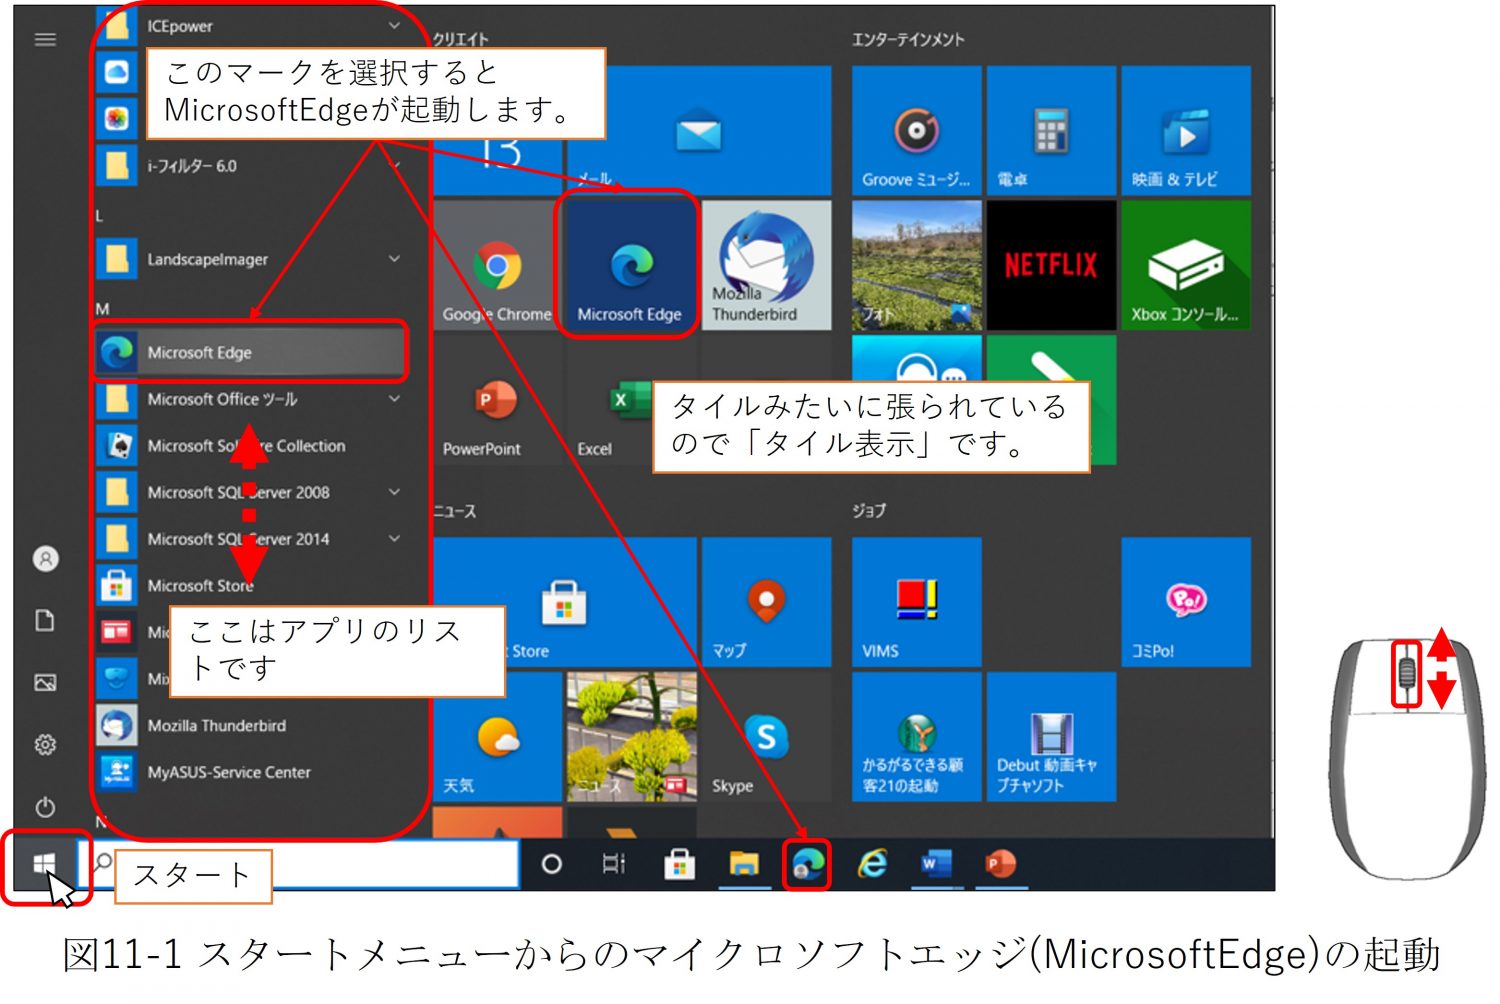
Task: Expand the ICEpower folder chevron
Action: (x=395, y=25)
